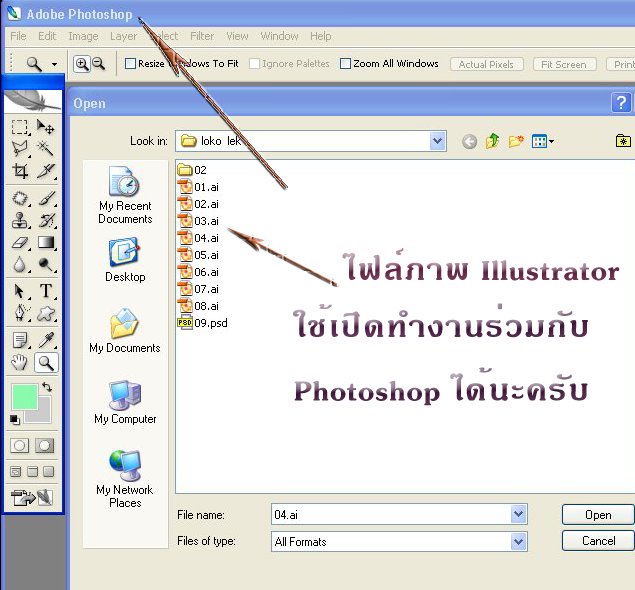635x590 pixels.
Task: Expand the Look in folder dropdown
Action: pyautogui.click(x=437, y=141)
